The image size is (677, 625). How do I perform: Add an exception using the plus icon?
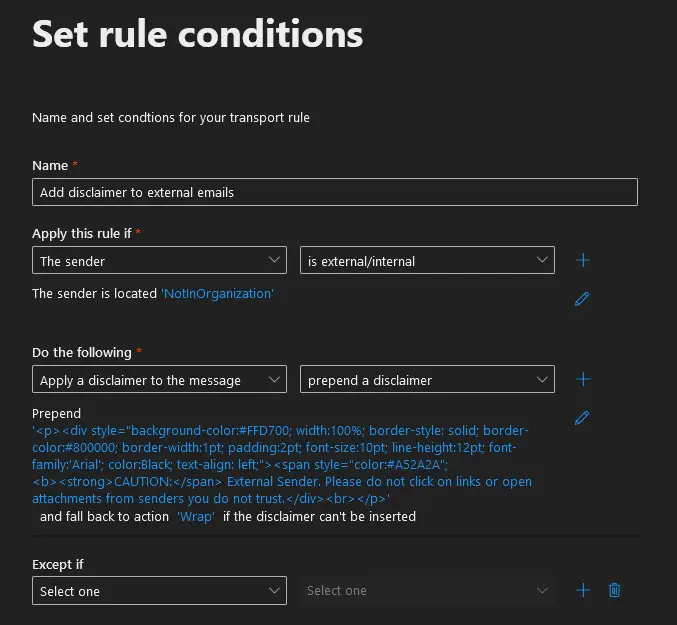point(583,590)
